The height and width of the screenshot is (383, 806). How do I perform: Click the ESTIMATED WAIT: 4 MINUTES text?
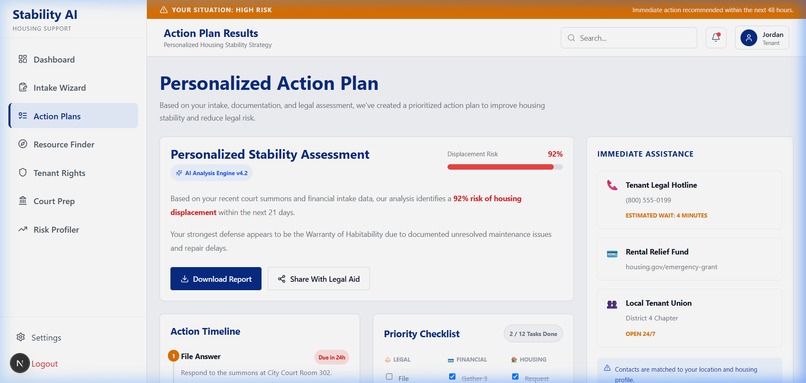[666, 215]
